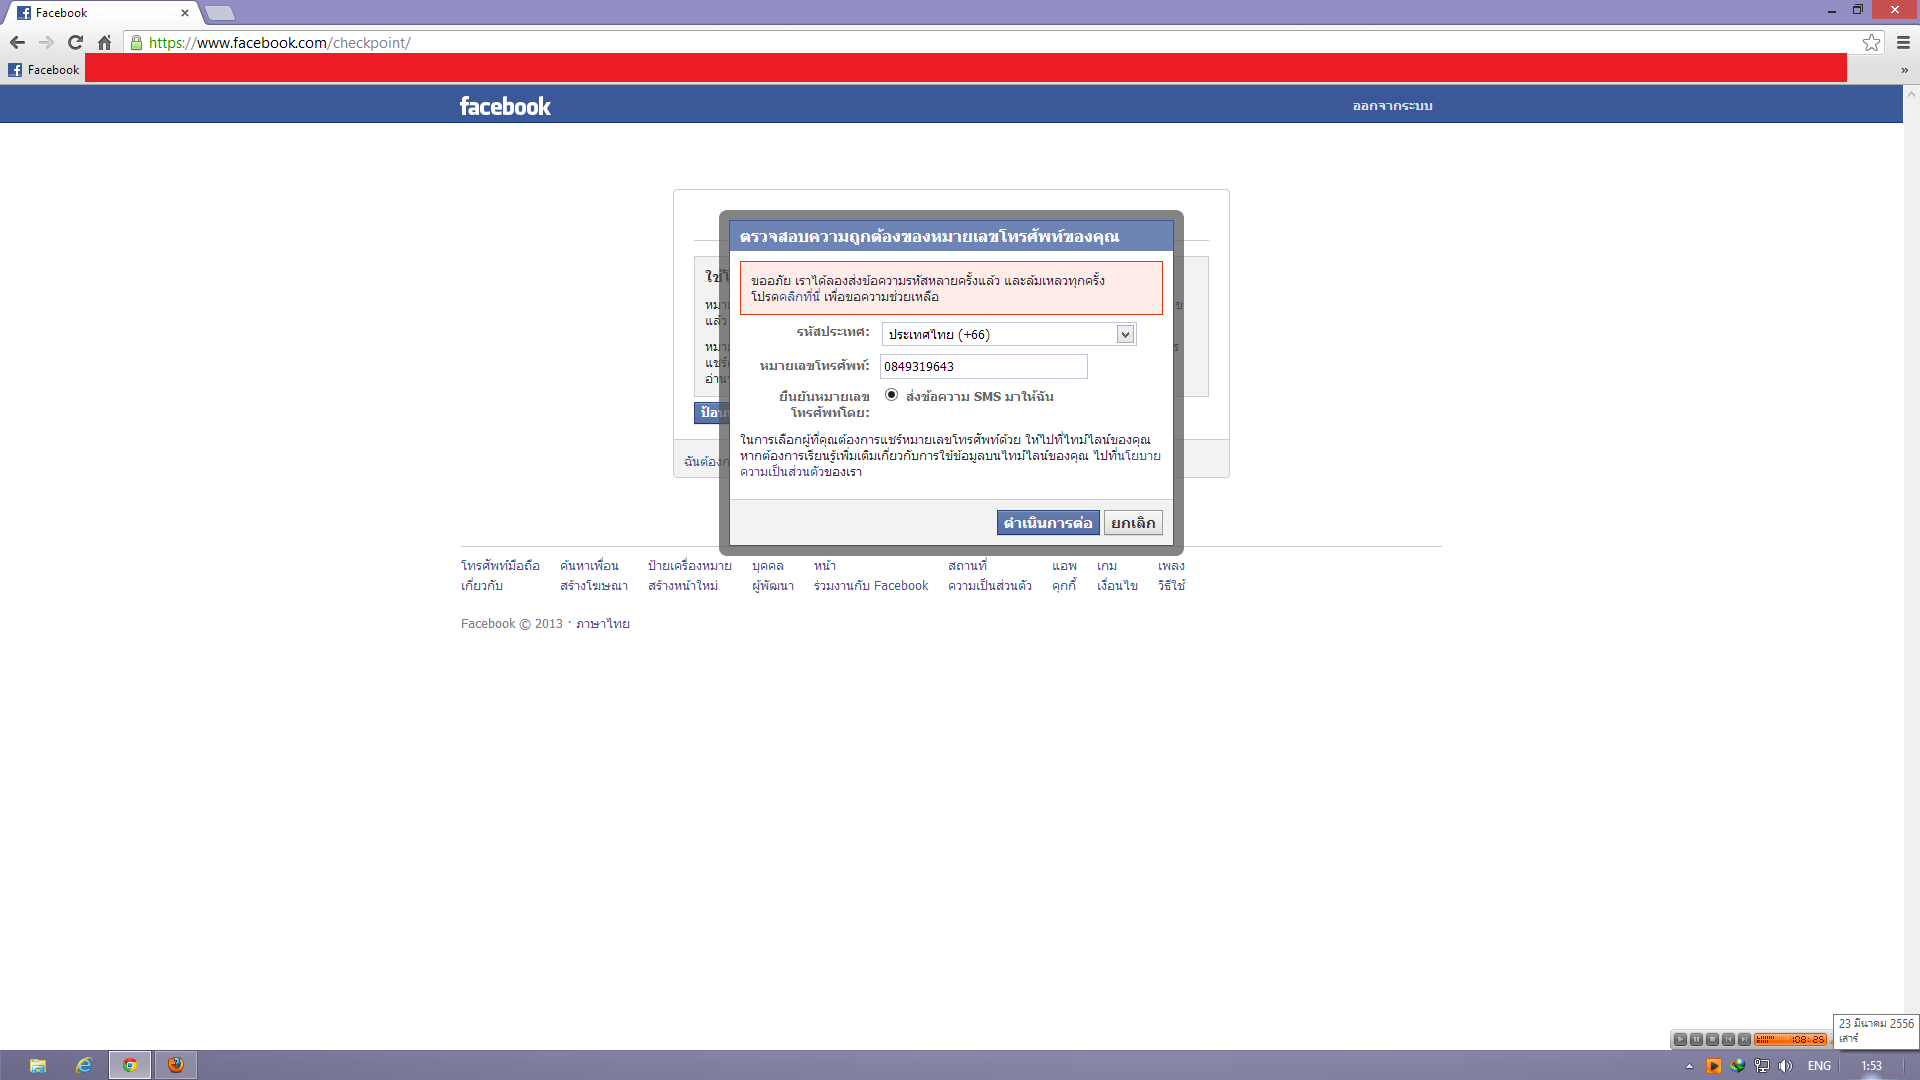Screen dimensions: 1920x1080
Task: Open Internet Explorer from taskbar
Action: click(84, 1065)
